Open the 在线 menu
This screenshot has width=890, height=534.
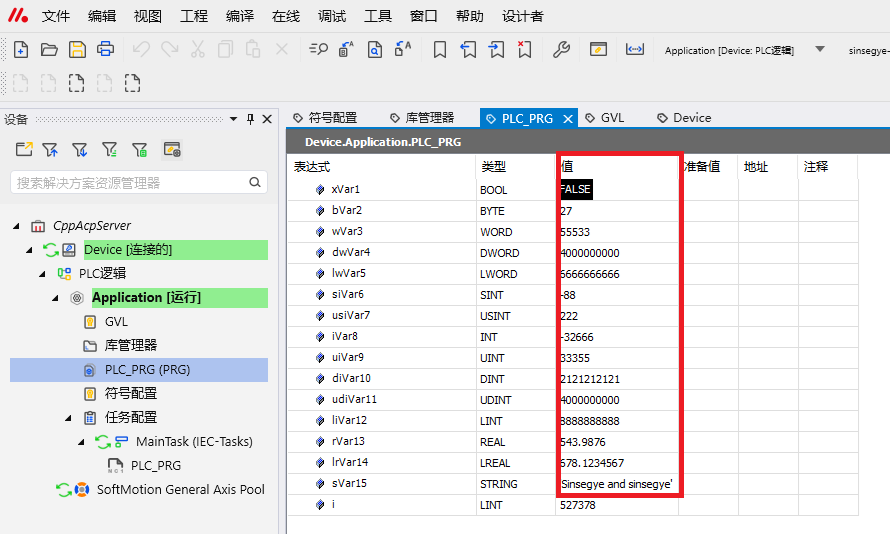pos(286,16)
